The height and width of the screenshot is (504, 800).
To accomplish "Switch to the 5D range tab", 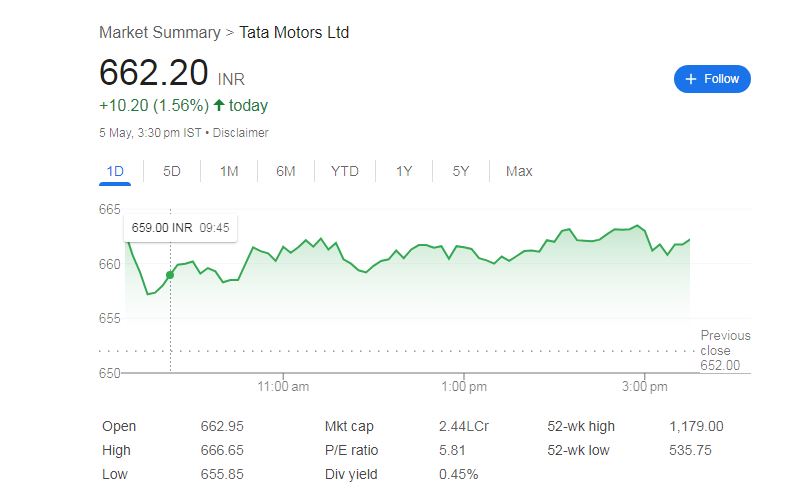I will (172, 171).
